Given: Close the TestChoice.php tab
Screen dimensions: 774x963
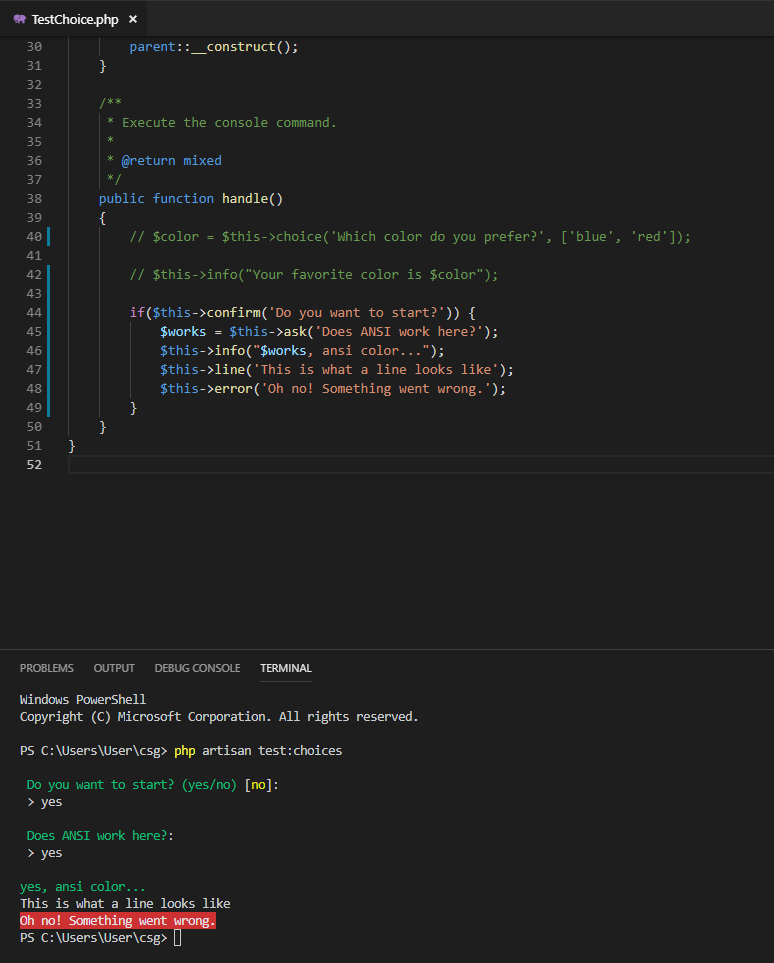Looking at the screenshot, I should 133,17.
